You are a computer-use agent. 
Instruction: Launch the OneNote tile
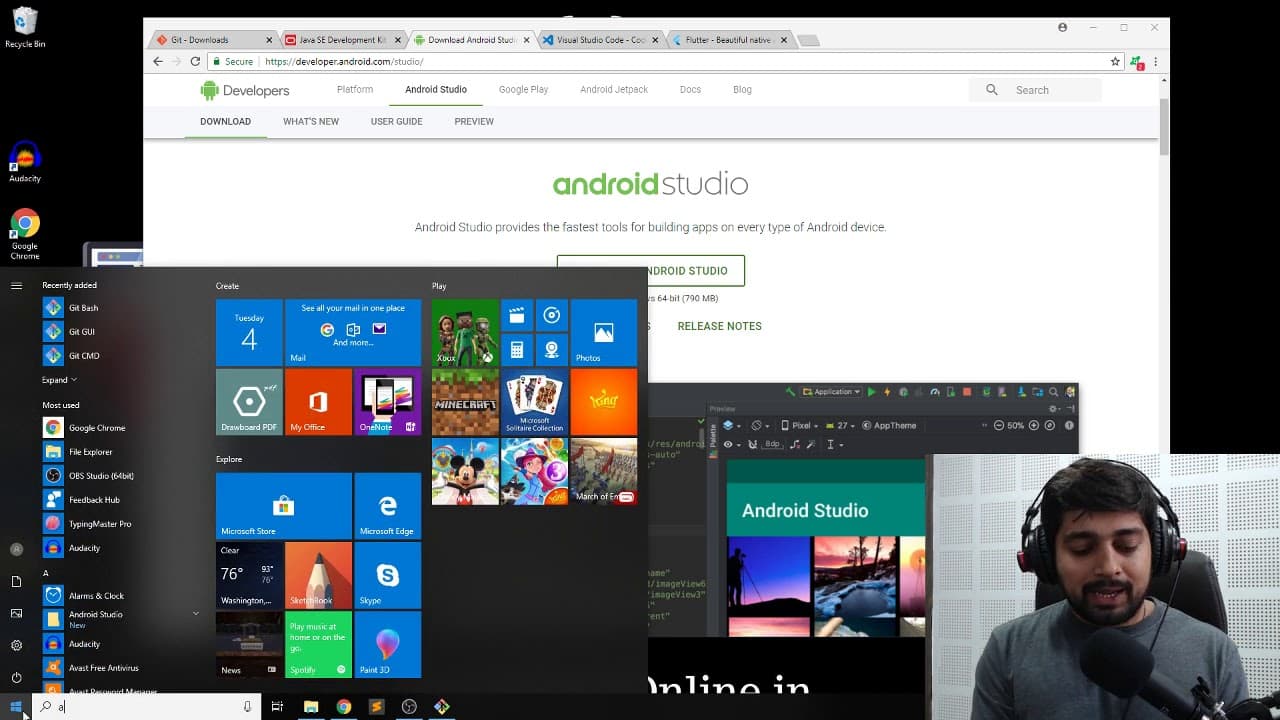click(x=388, y=402)
